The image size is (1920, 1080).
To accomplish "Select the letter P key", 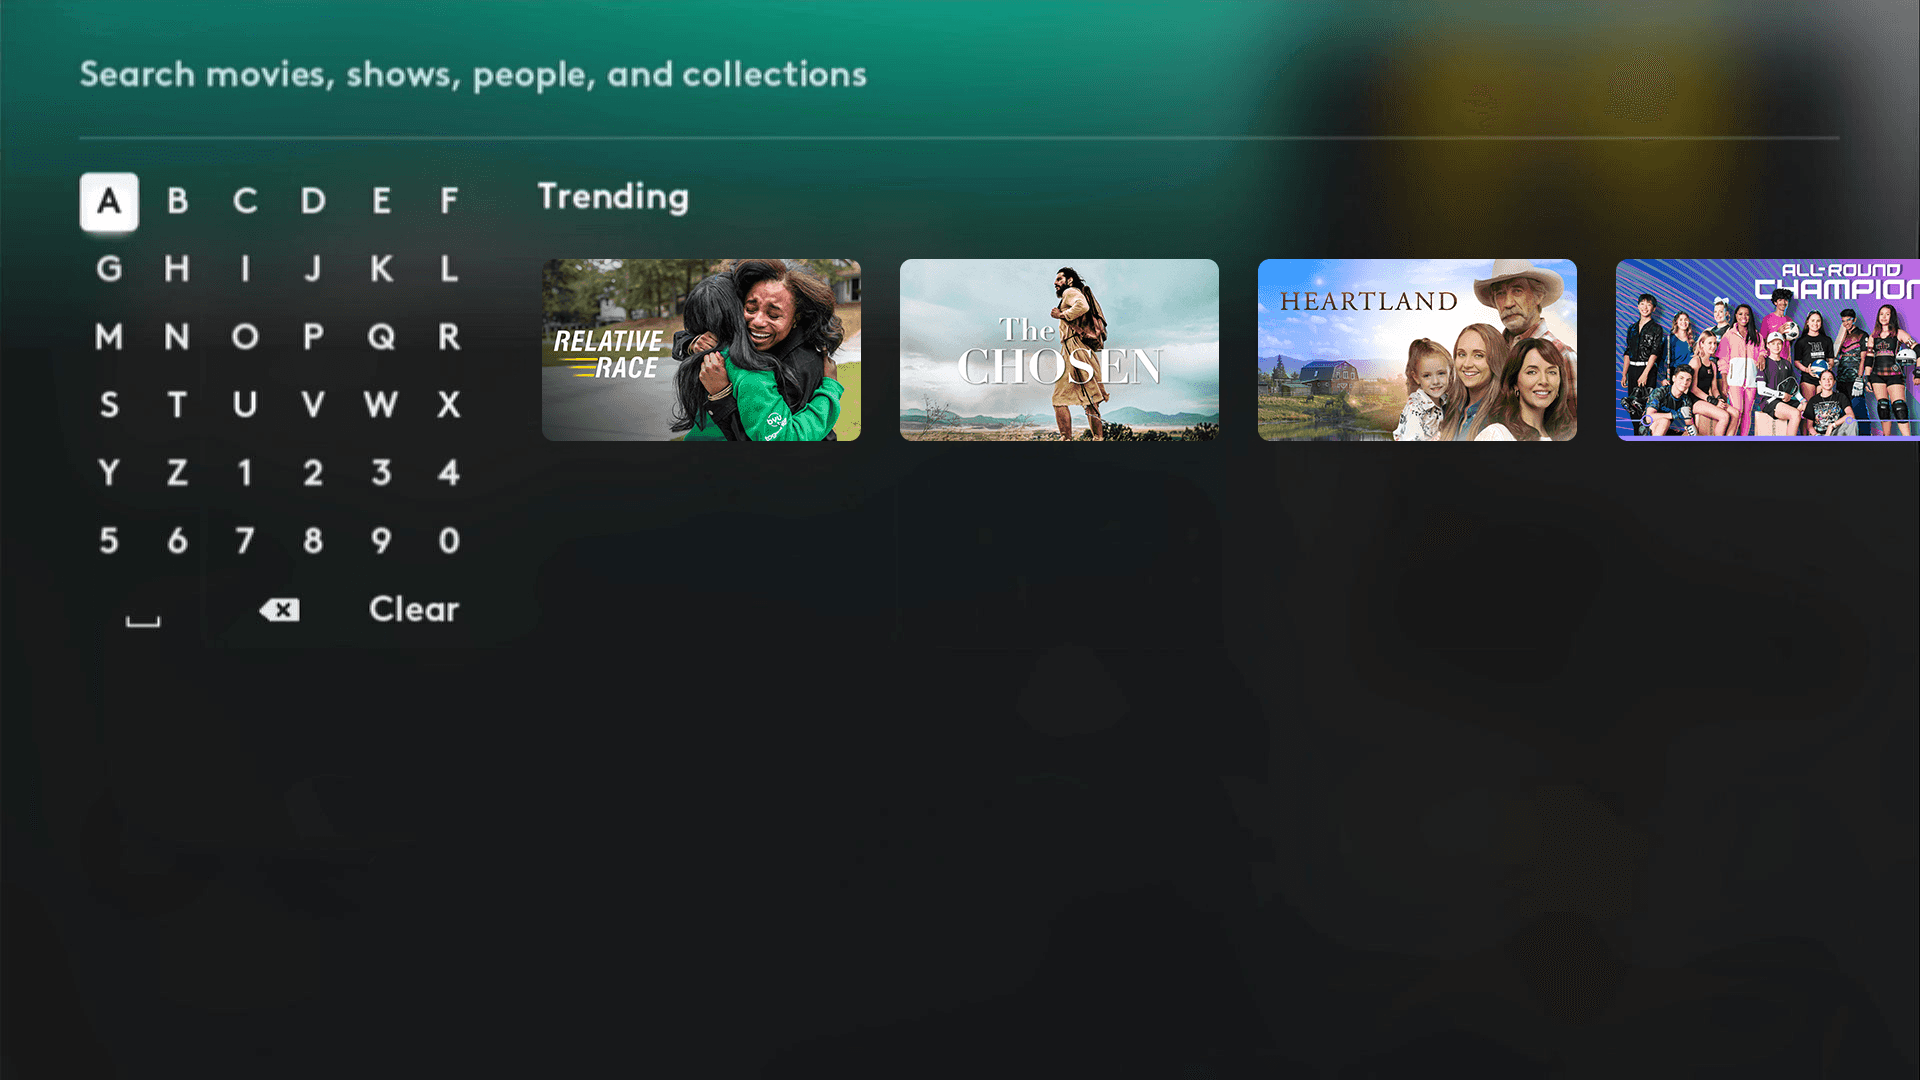I will pos(313,338).
